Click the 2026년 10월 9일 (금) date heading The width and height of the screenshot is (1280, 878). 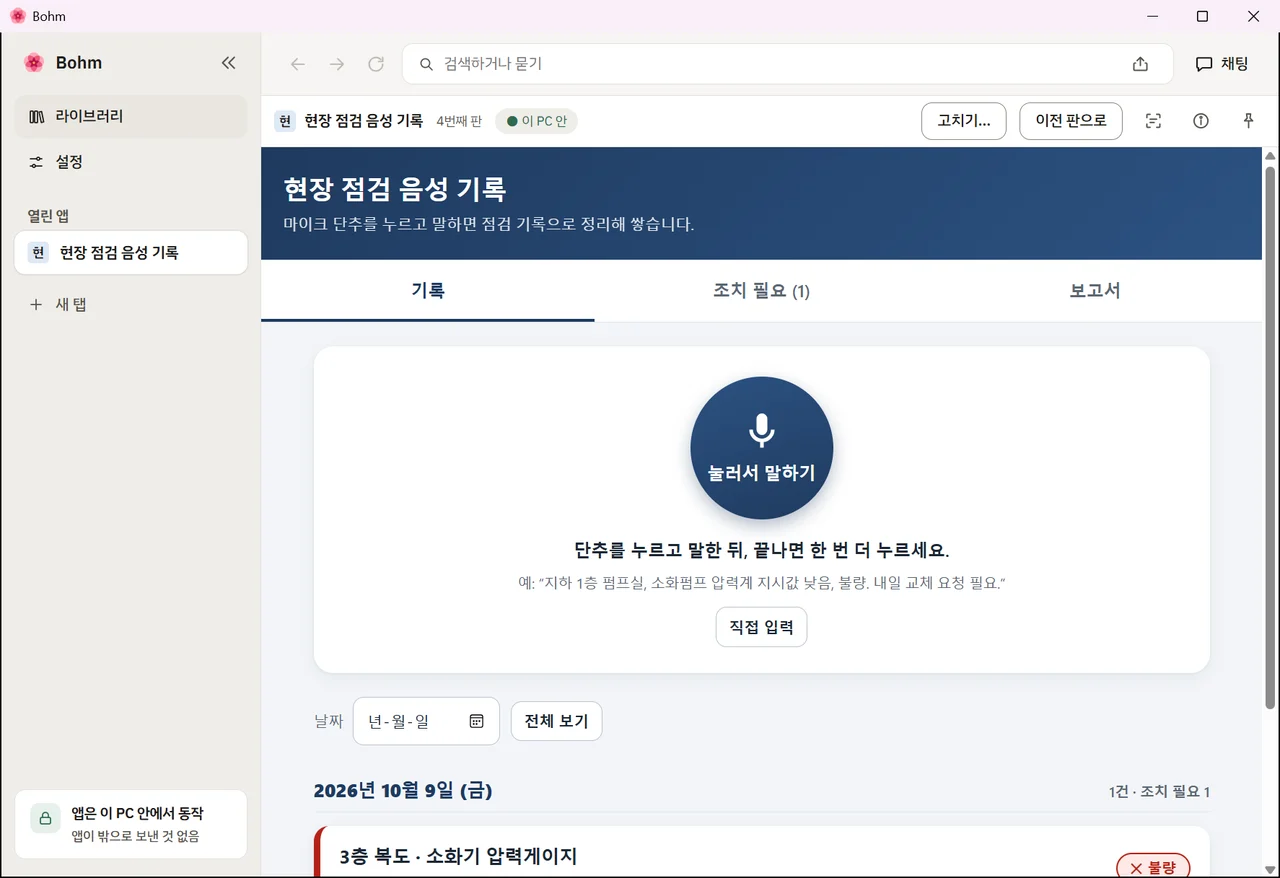(x=403, y=791)
